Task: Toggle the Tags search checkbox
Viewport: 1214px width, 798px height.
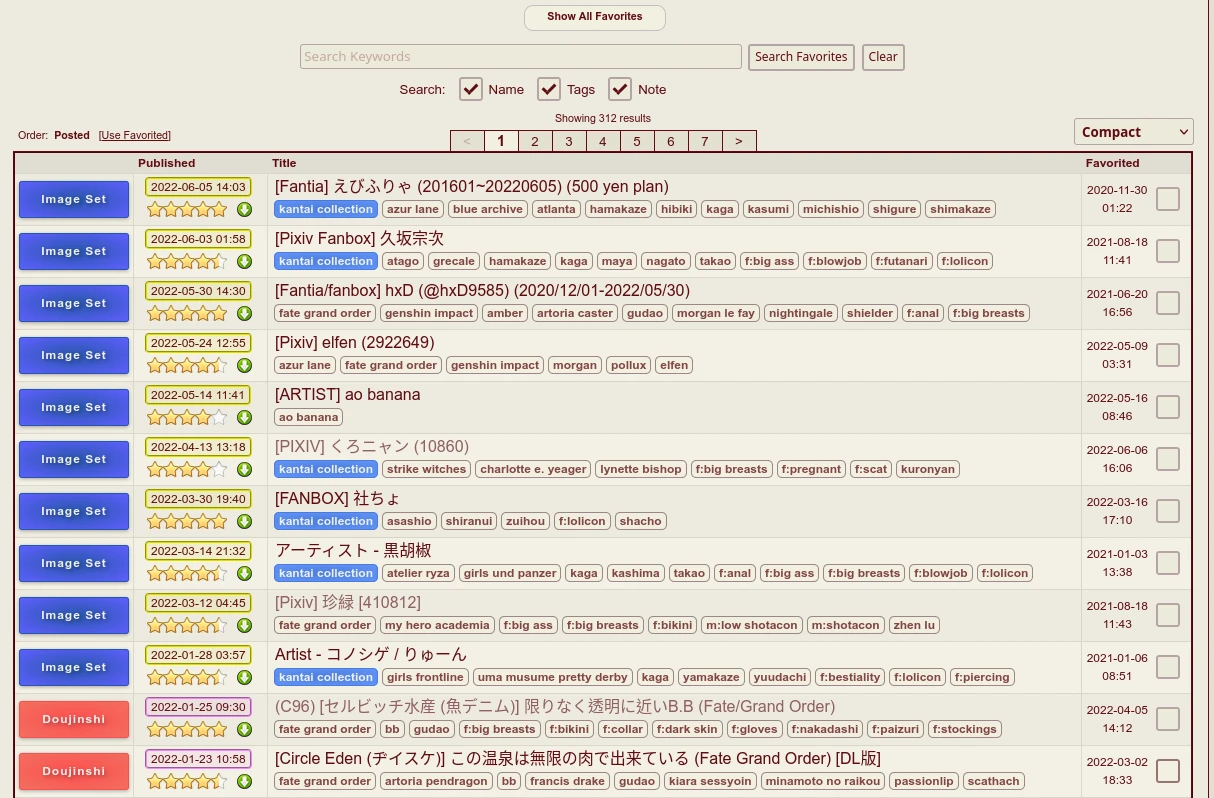Action: pos(549,89)
